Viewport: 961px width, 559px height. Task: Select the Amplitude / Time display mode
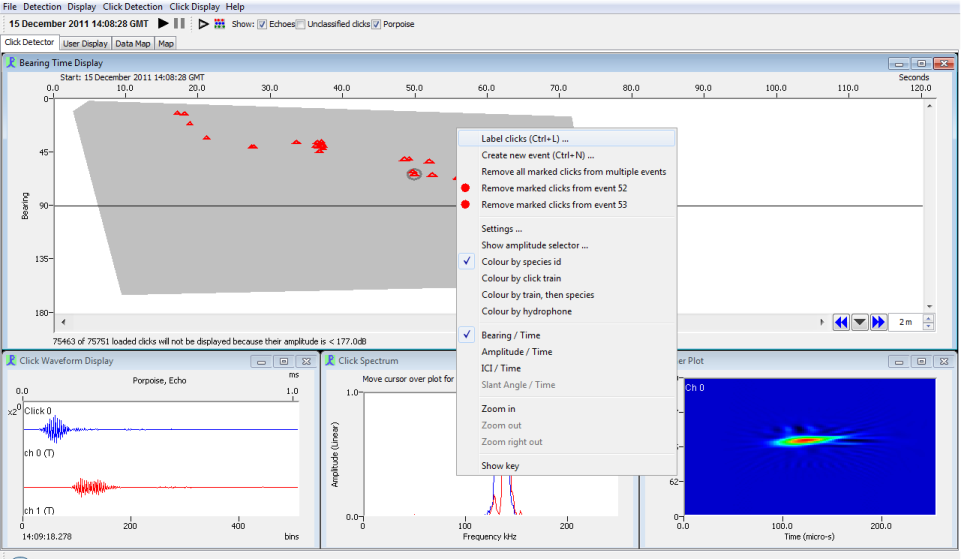coord(567,352)
